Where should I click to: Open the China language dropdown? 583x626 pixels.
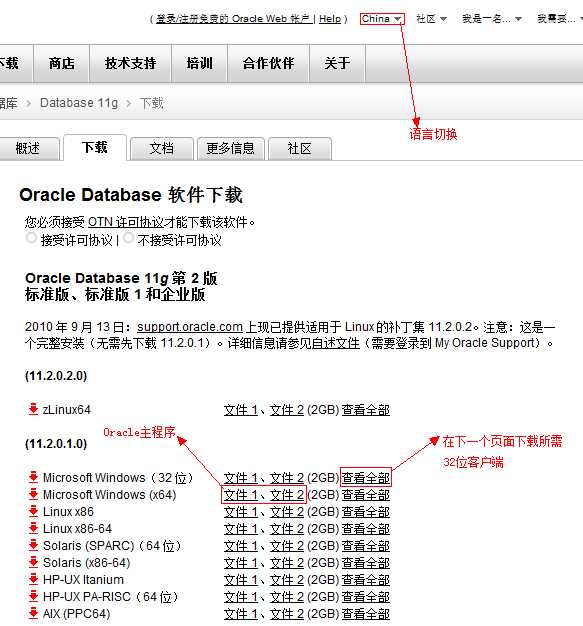(x=382, y=19)
